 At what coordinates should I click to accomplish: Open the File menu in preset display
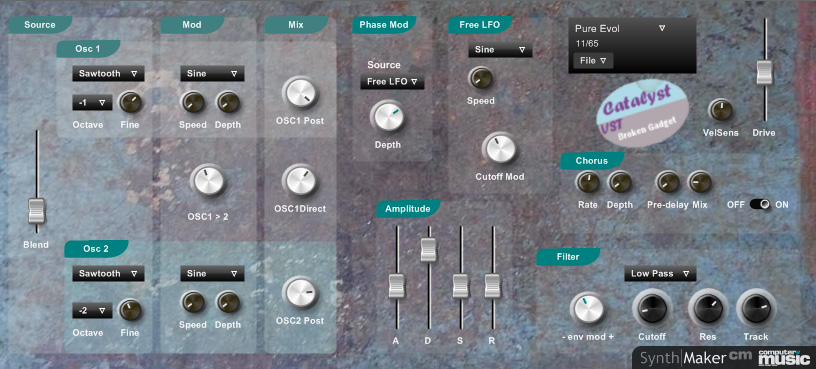(x=593, y=61)
